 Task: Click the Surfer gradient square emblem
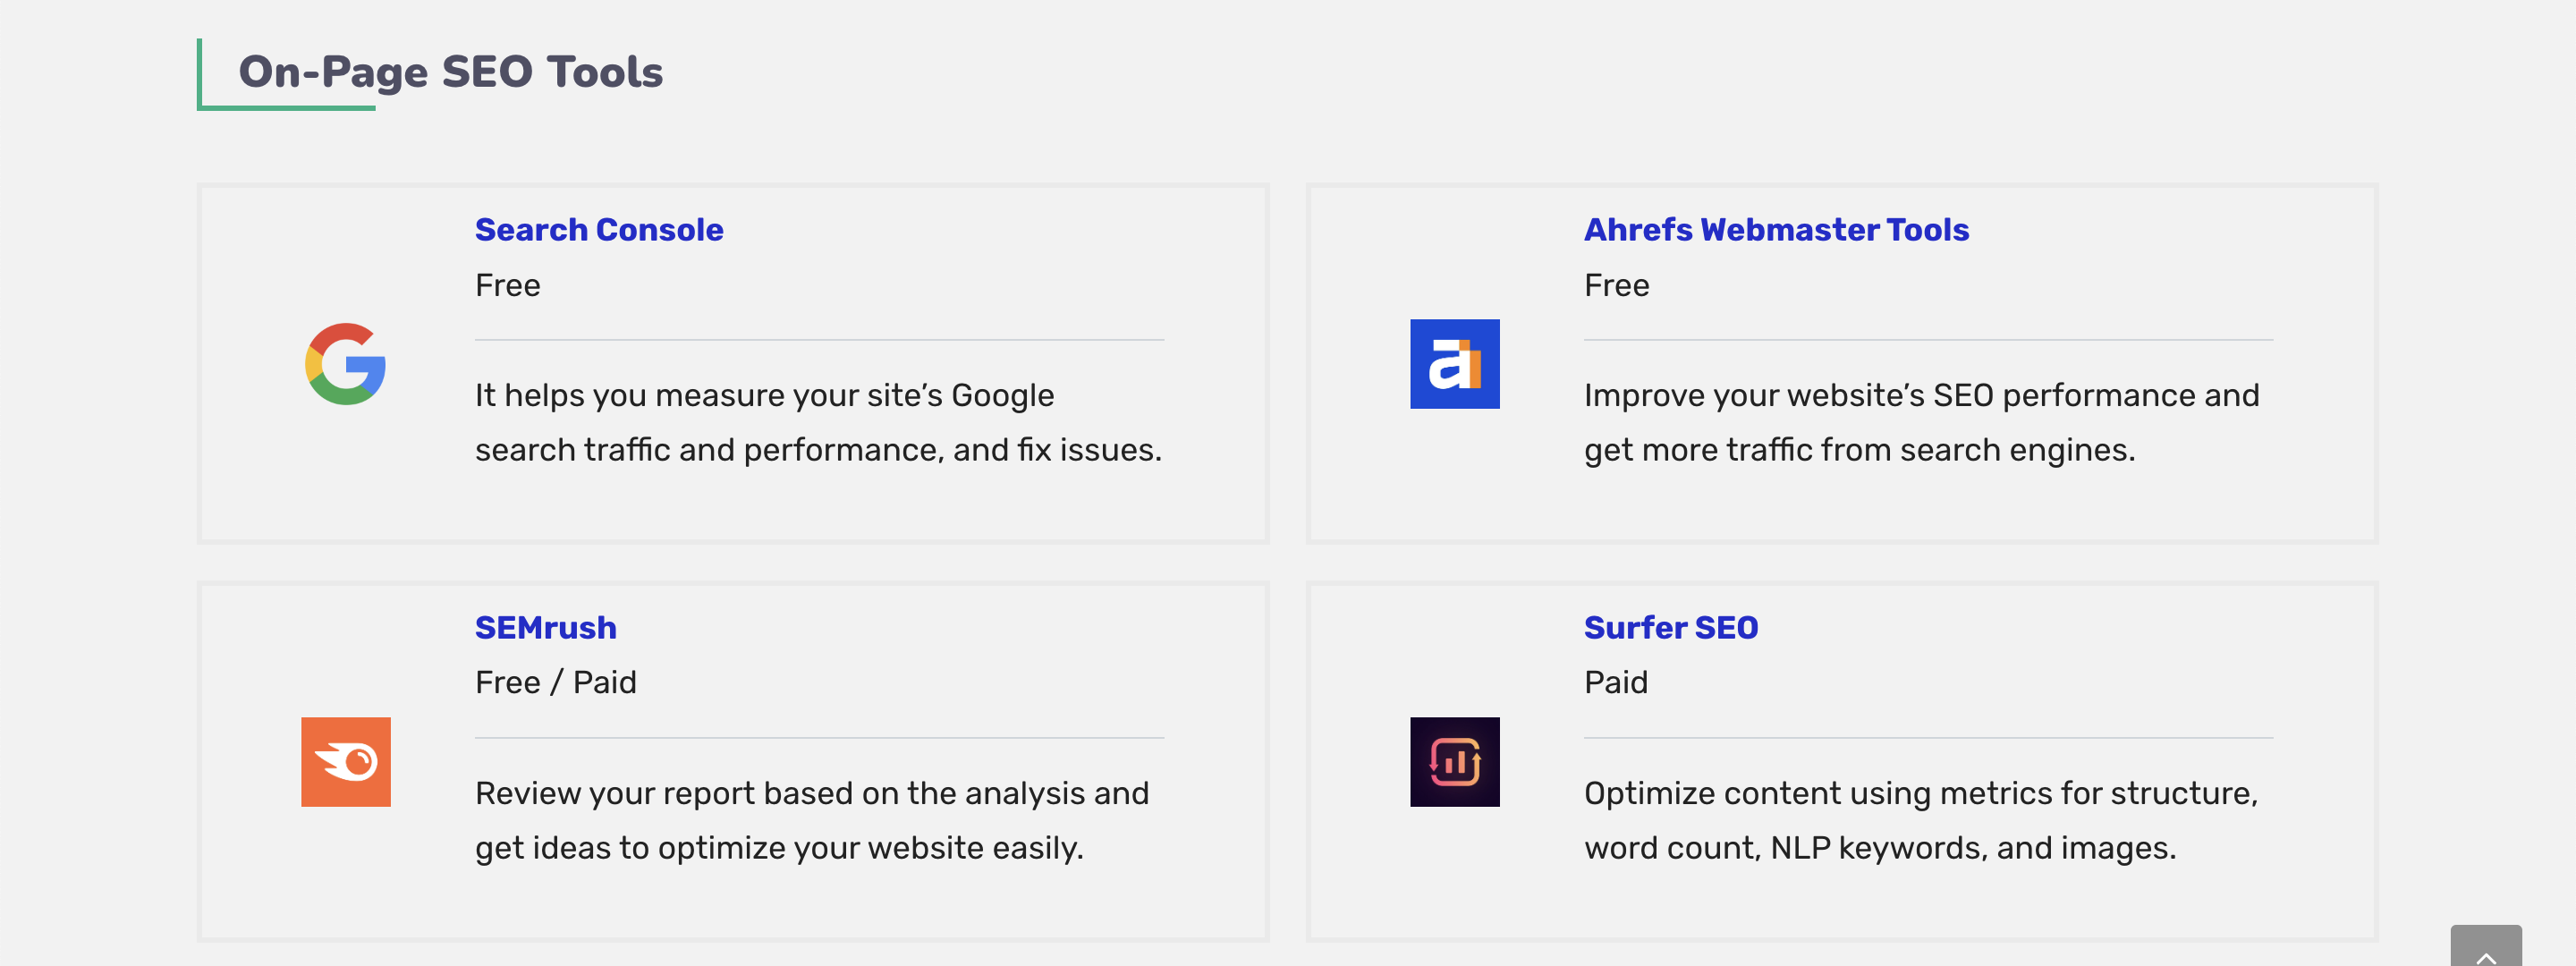1454,762
